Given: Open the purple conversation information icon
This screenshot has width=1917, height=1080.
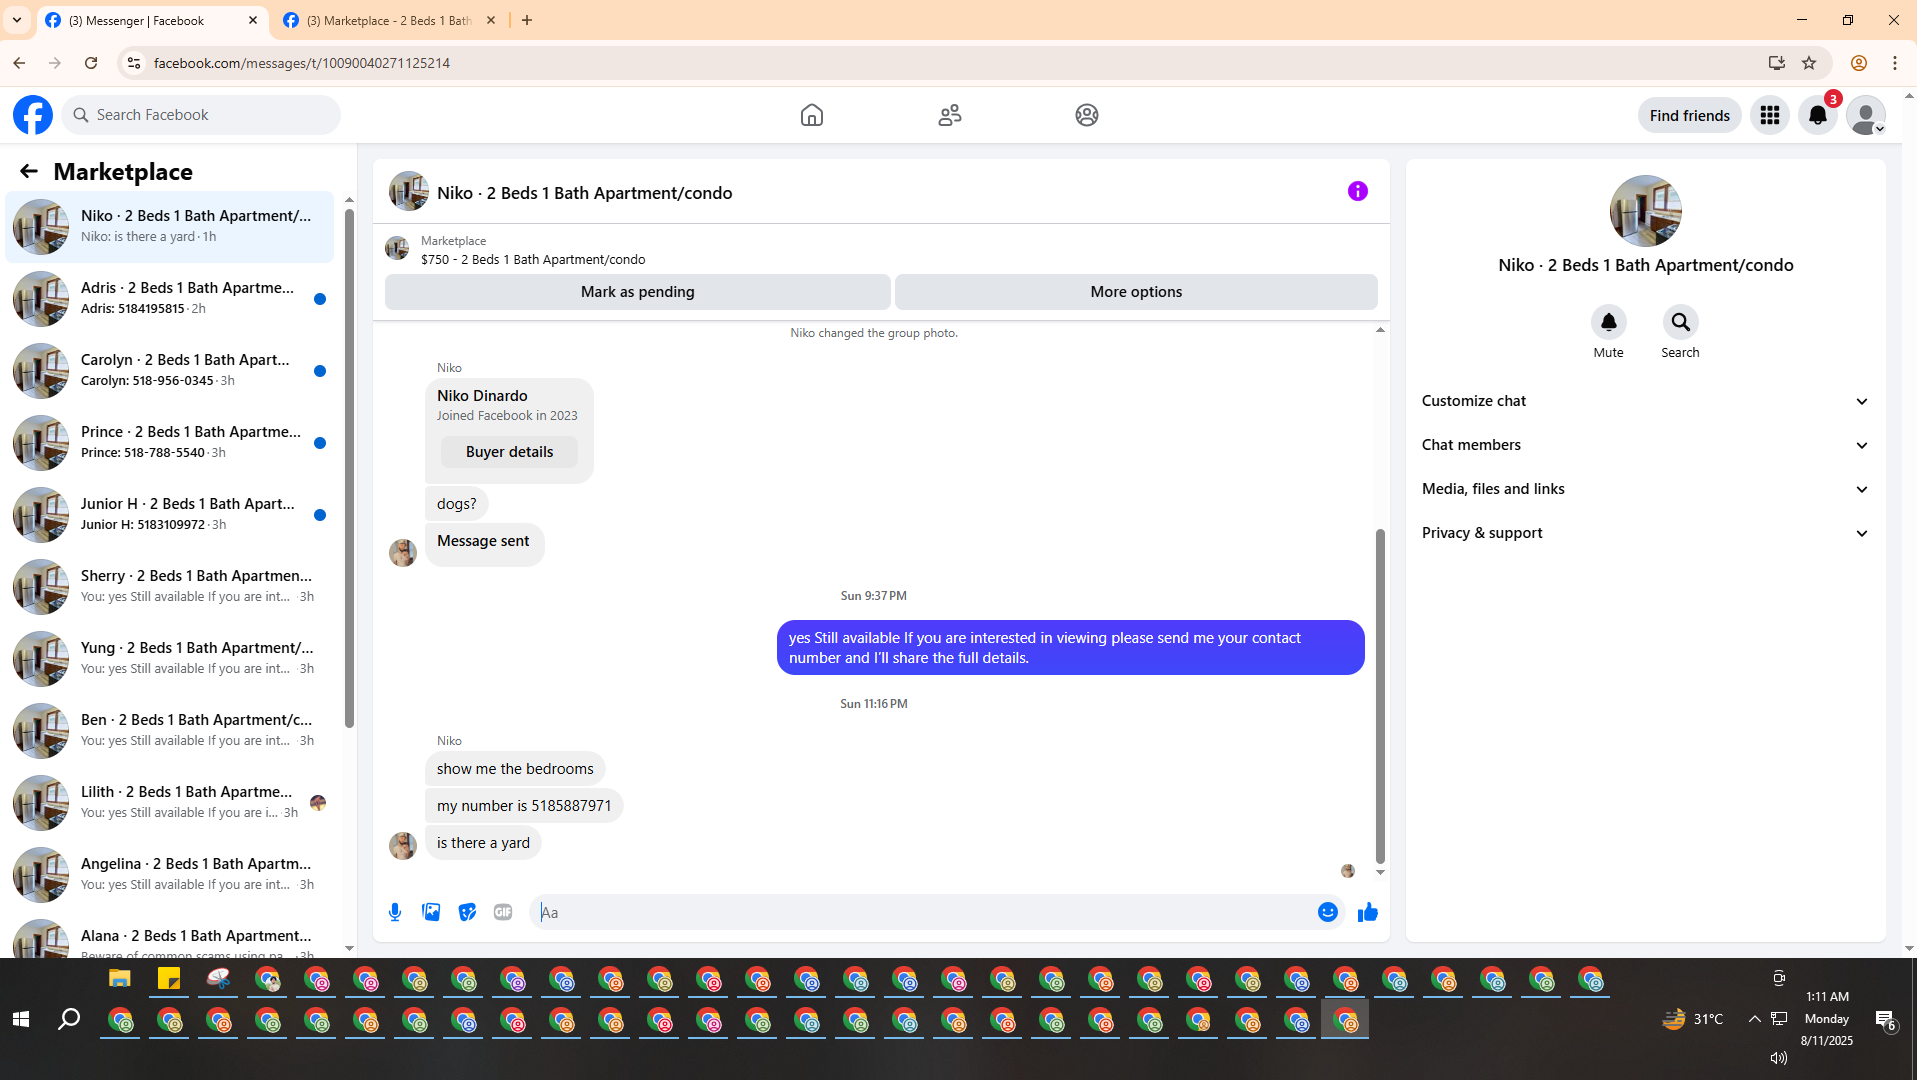Looking at the screenshot, I should coord(1357,191).
